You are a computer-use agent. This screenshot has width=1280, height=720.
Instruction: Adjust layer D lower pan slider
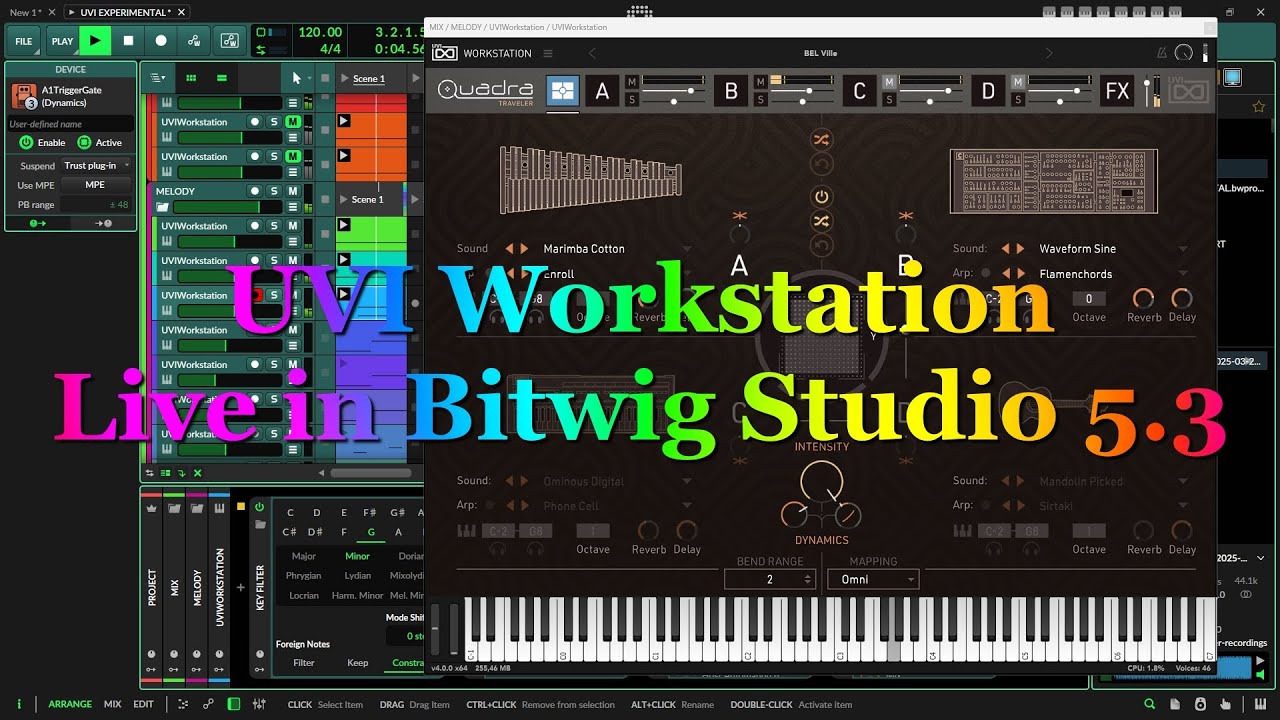tap(1061, 100)
